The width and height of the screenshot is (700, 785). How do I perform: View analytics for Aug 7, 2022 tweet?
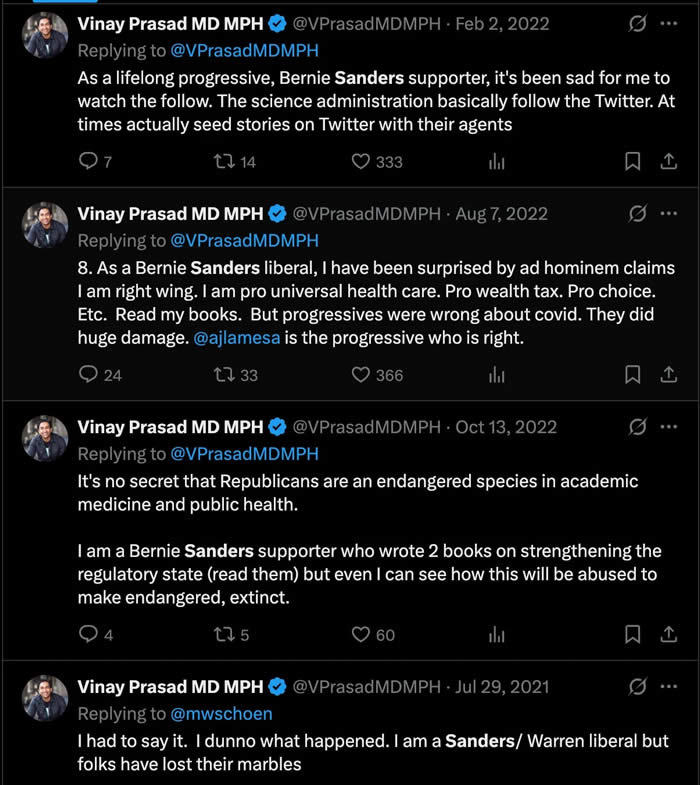click(497, 375)
